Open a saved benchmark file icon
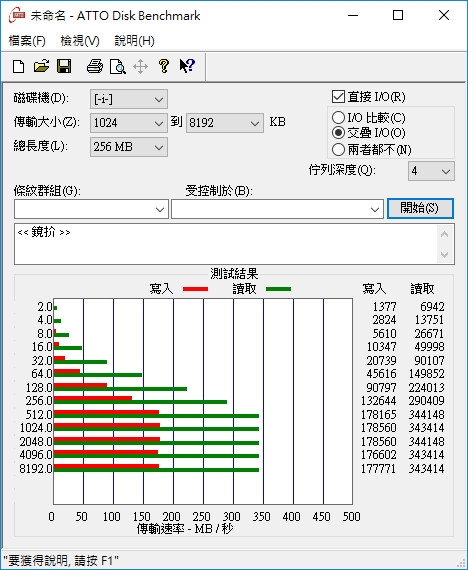Screen dimensions: 468x570 [x=41, y=67]
